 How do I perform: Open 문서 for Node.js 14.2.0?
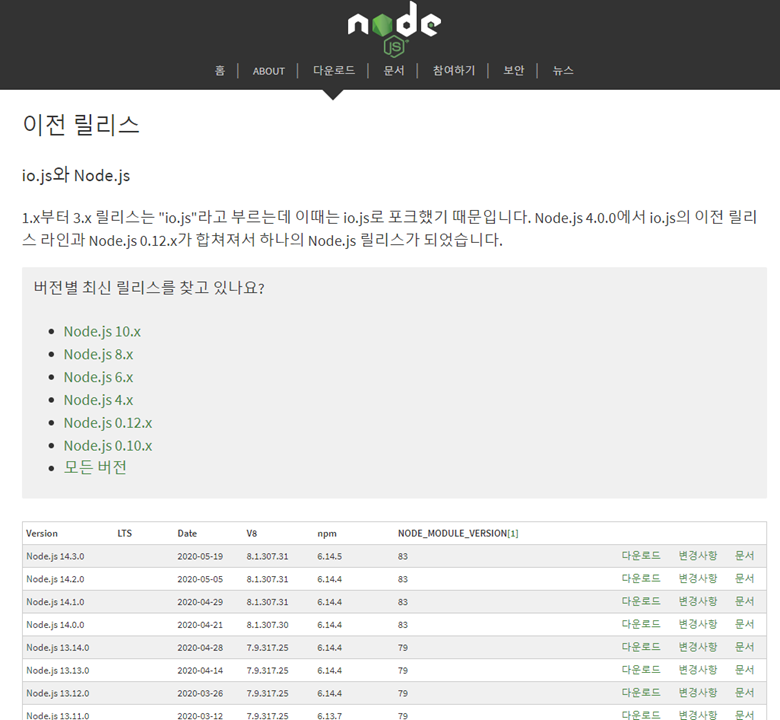(745, 579)
